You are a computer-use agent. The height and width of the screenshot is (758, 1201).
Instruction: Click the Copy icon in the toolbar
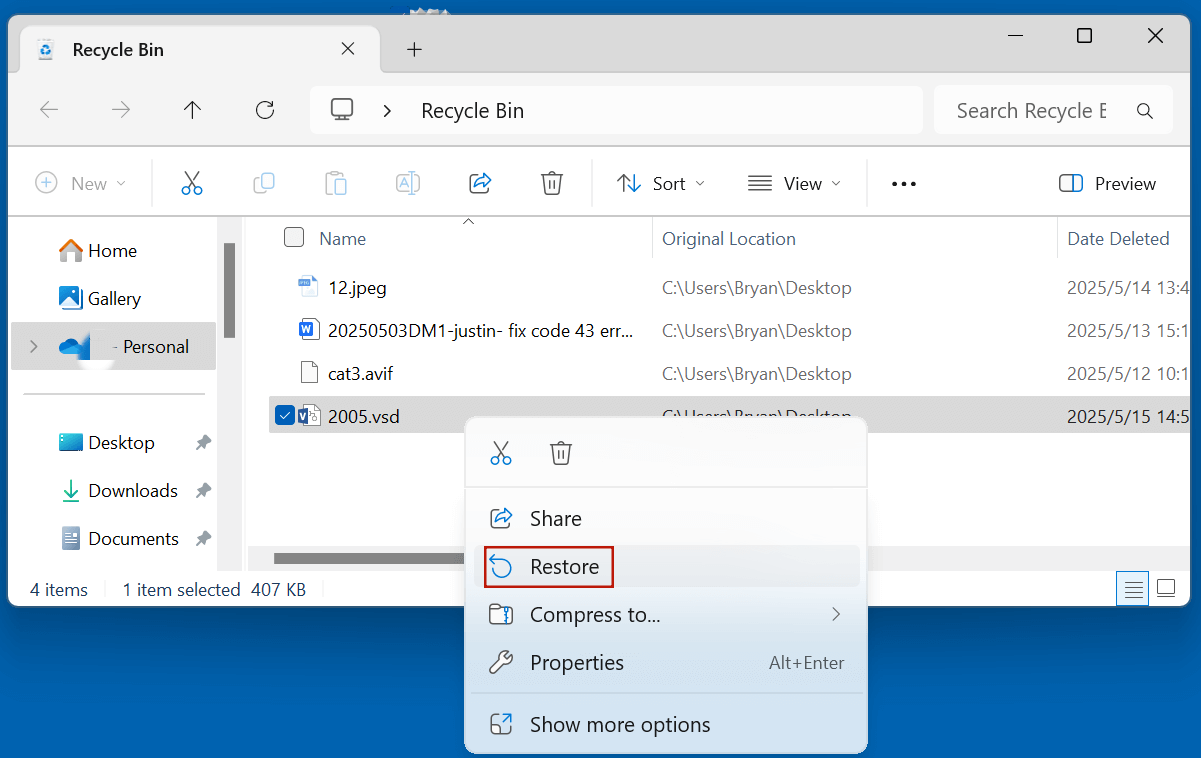(263, 183)
